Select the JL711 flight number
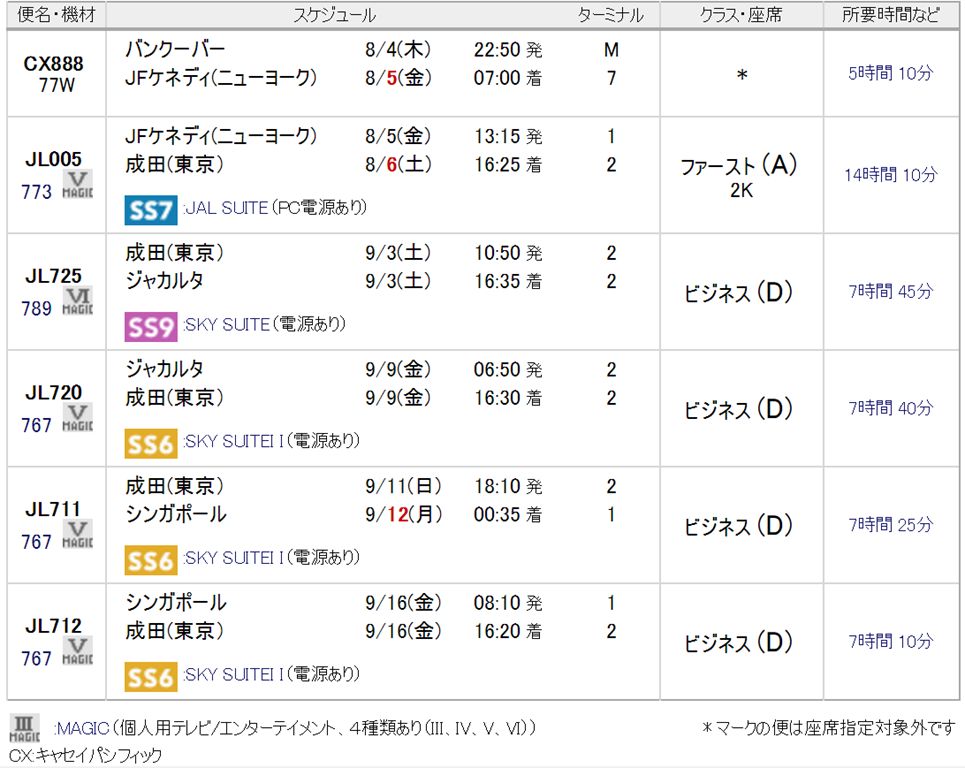 click(x=54, y=509)
